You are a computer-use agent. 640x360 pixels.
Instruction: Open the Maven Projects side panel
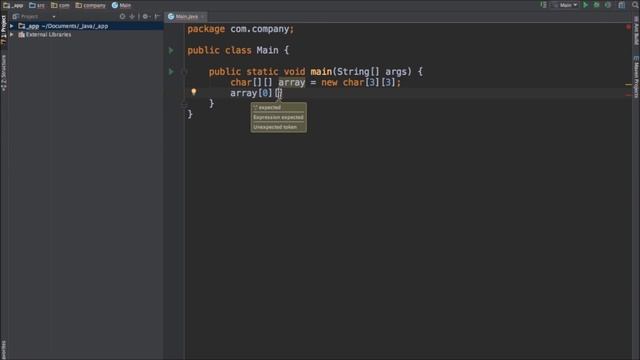pos(636,76)
